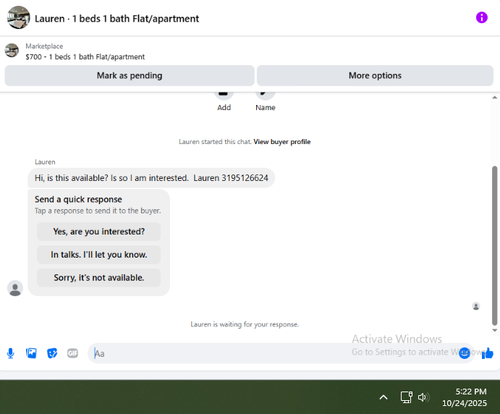
Task: Send quick response "In talks. I'll let you know."
Action: pyautogui.click(x=99, y=255)
